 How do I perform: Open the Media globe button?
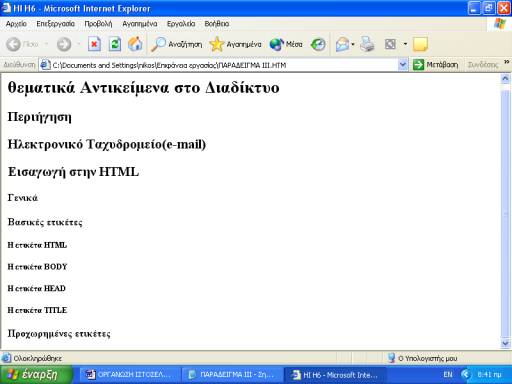point(286,44)
